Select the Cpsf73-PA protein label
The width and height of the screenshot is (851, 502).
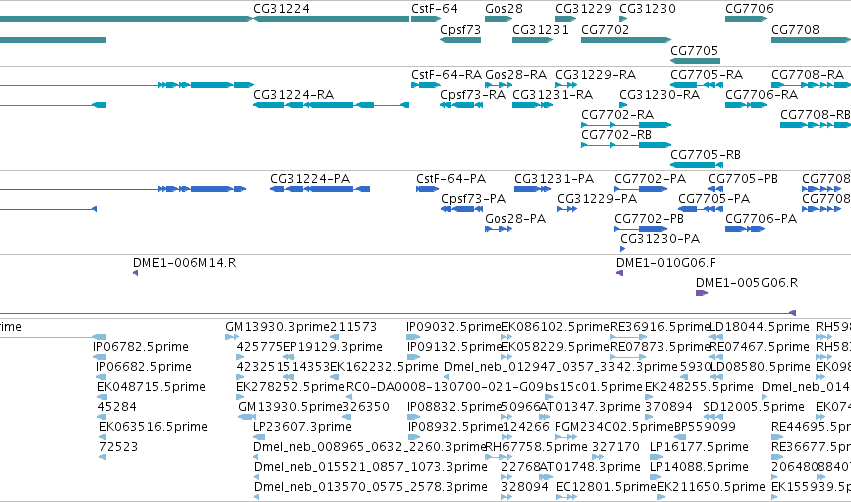point(473,199)
